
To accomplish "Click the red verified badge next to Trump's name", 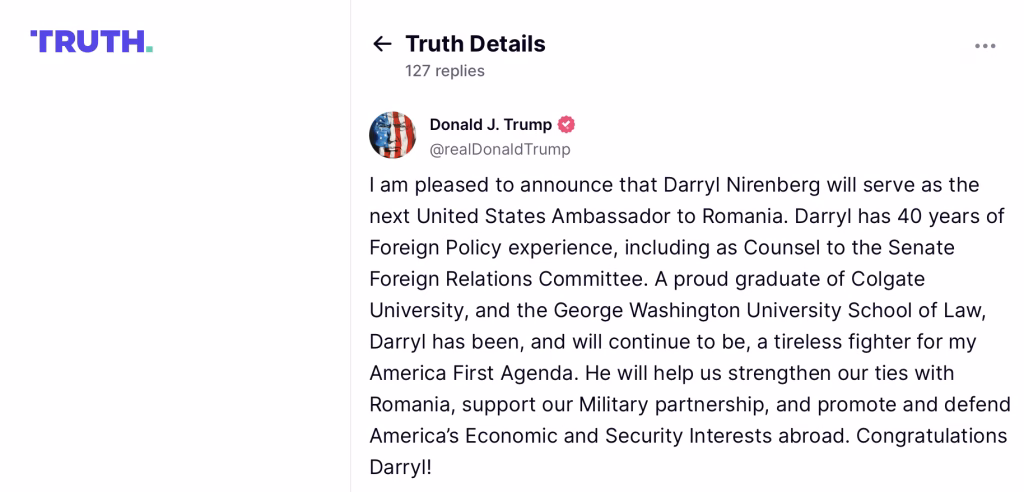I will [x=566, y=125].
